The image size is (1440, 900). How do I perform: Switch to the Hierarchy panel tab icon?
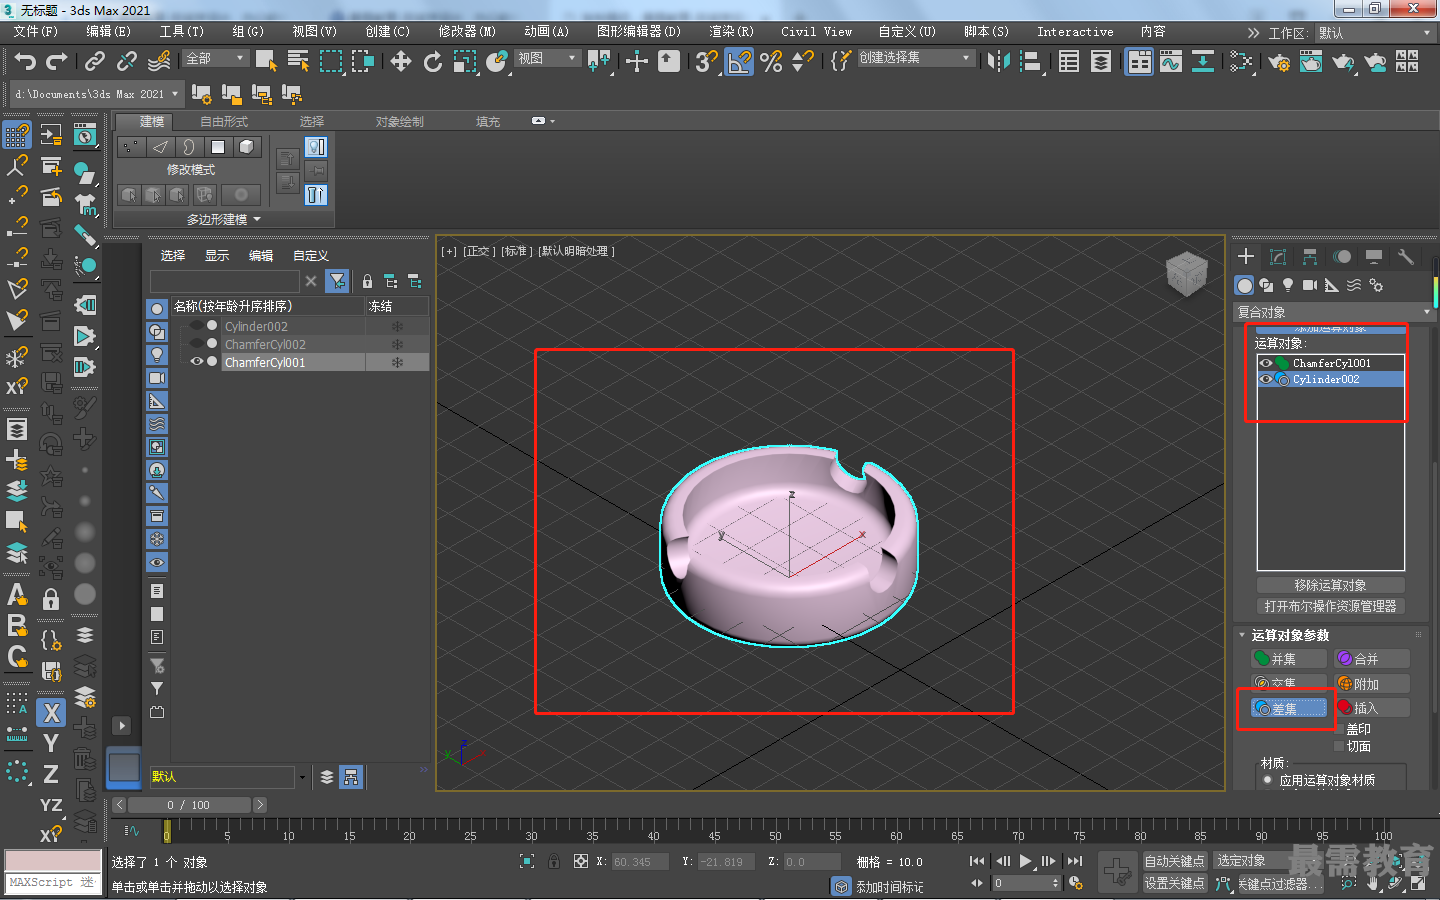tap(1310, 257)
